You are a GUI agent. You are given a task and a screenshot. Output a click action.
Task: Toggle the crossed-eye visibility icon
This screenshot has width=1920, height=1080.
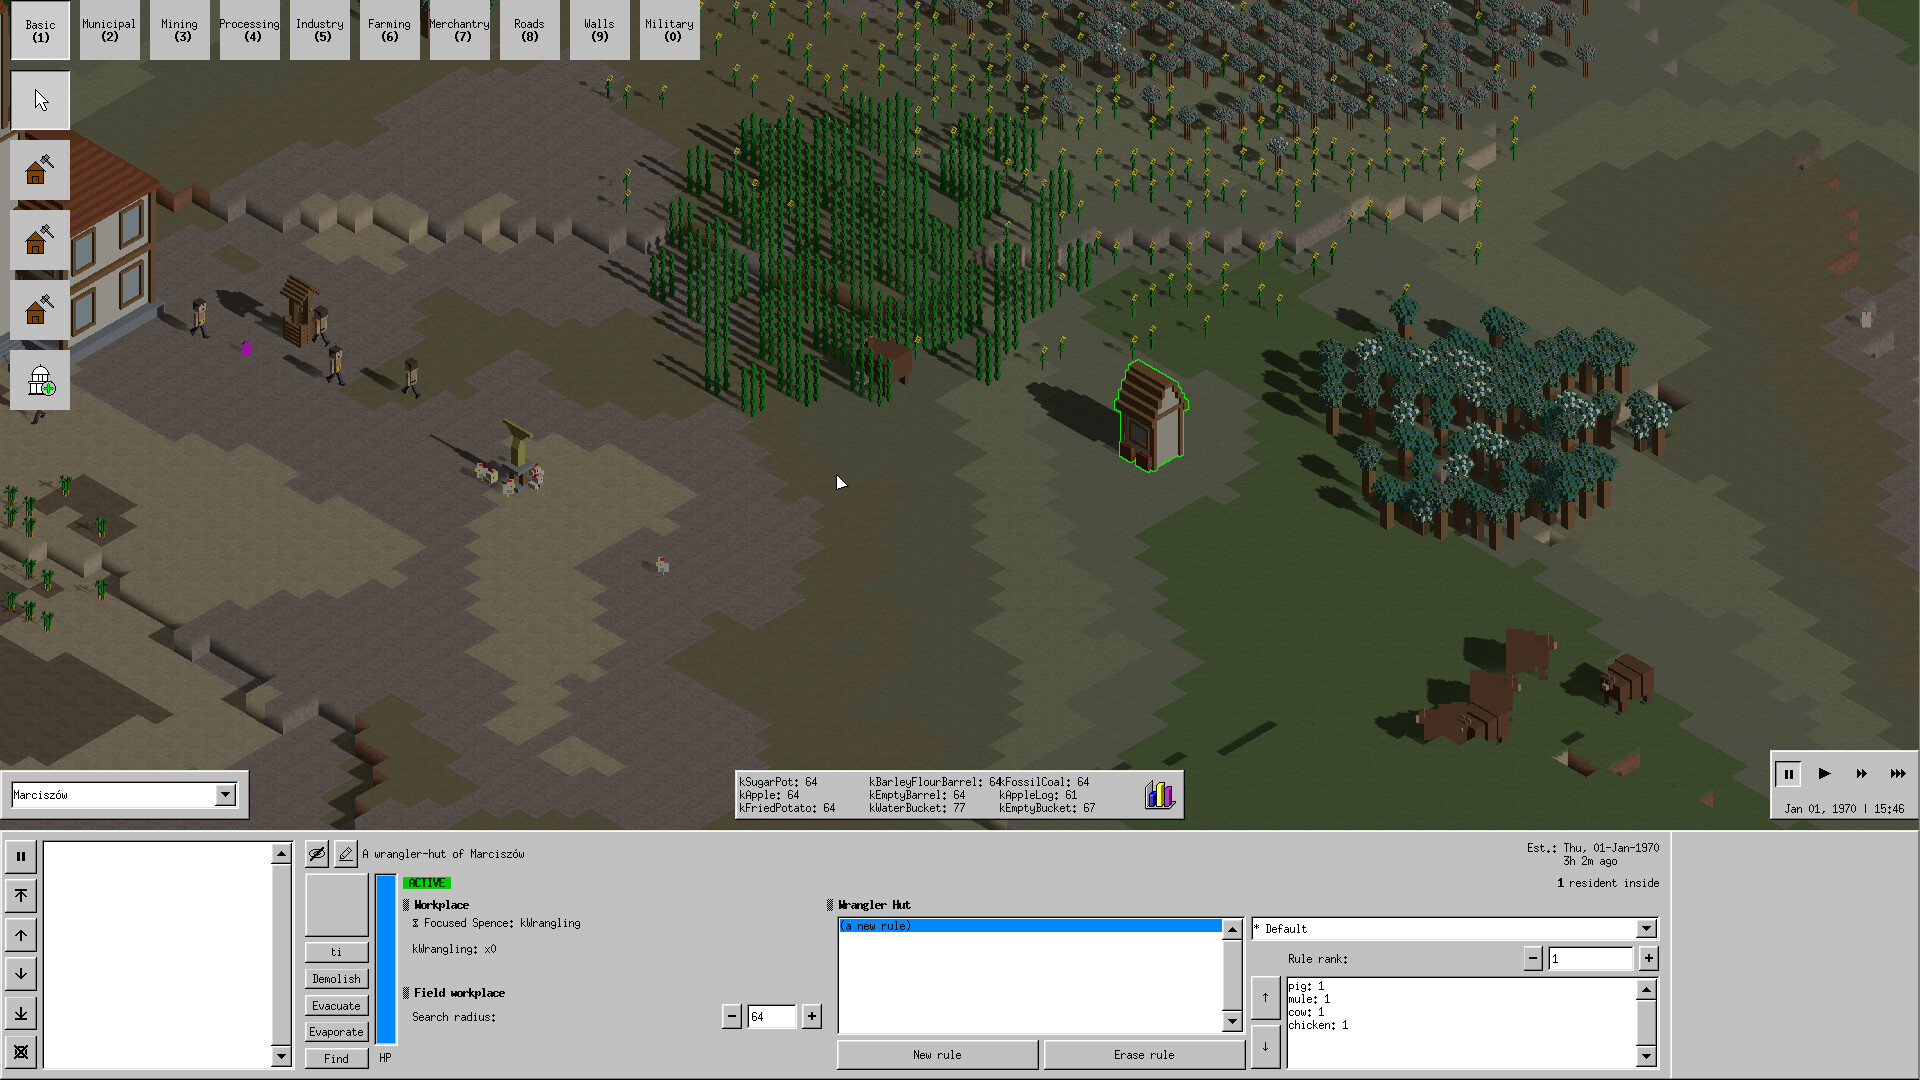(x=317, y=854)
